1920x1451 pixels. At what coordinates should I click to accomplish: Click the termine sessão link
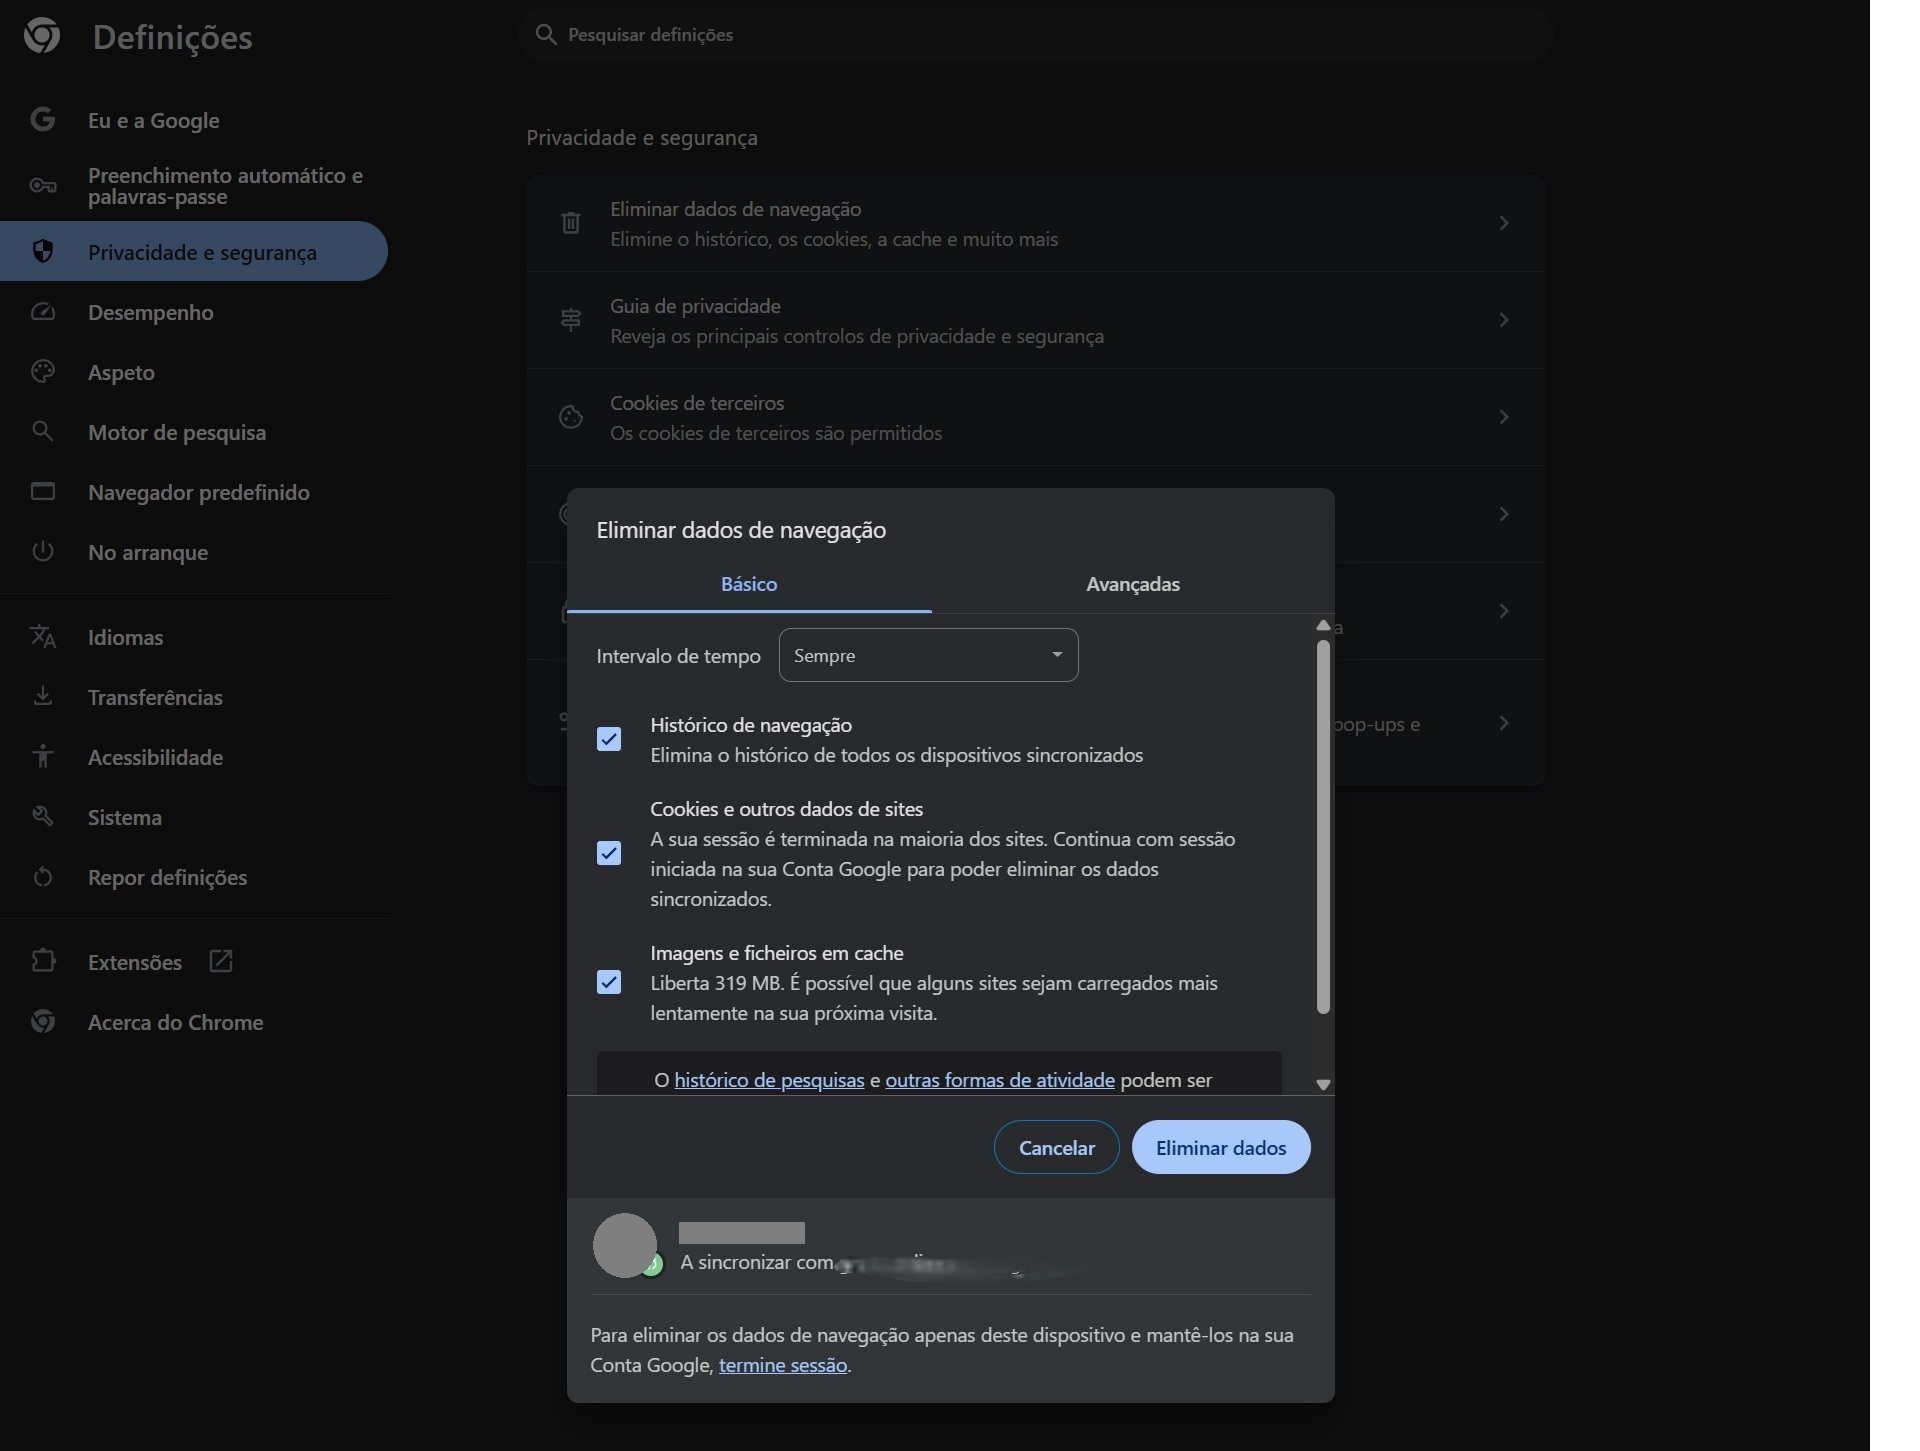[x=782, y=1365]
